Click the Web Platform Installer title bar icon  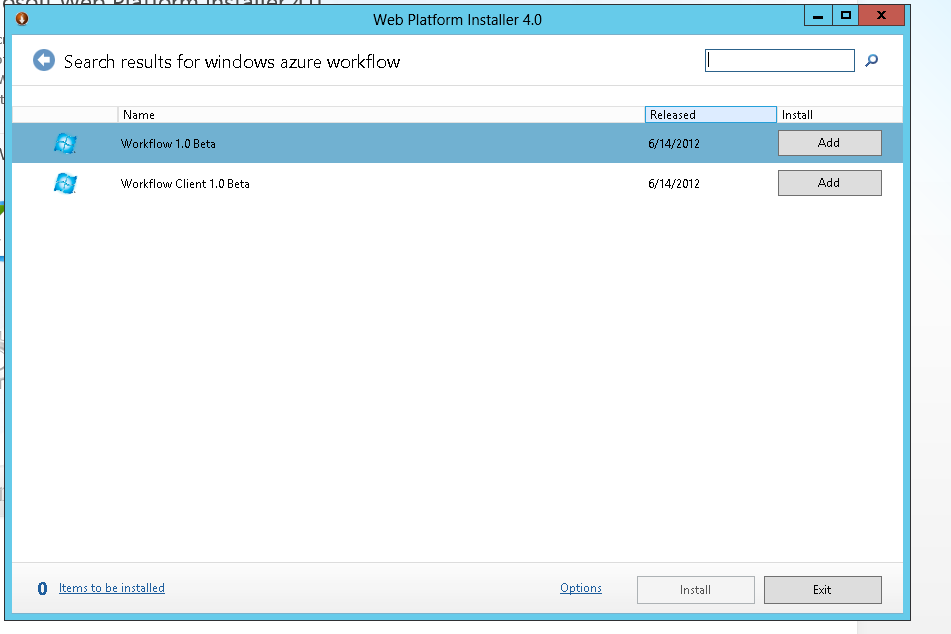(x=22, y=18)
